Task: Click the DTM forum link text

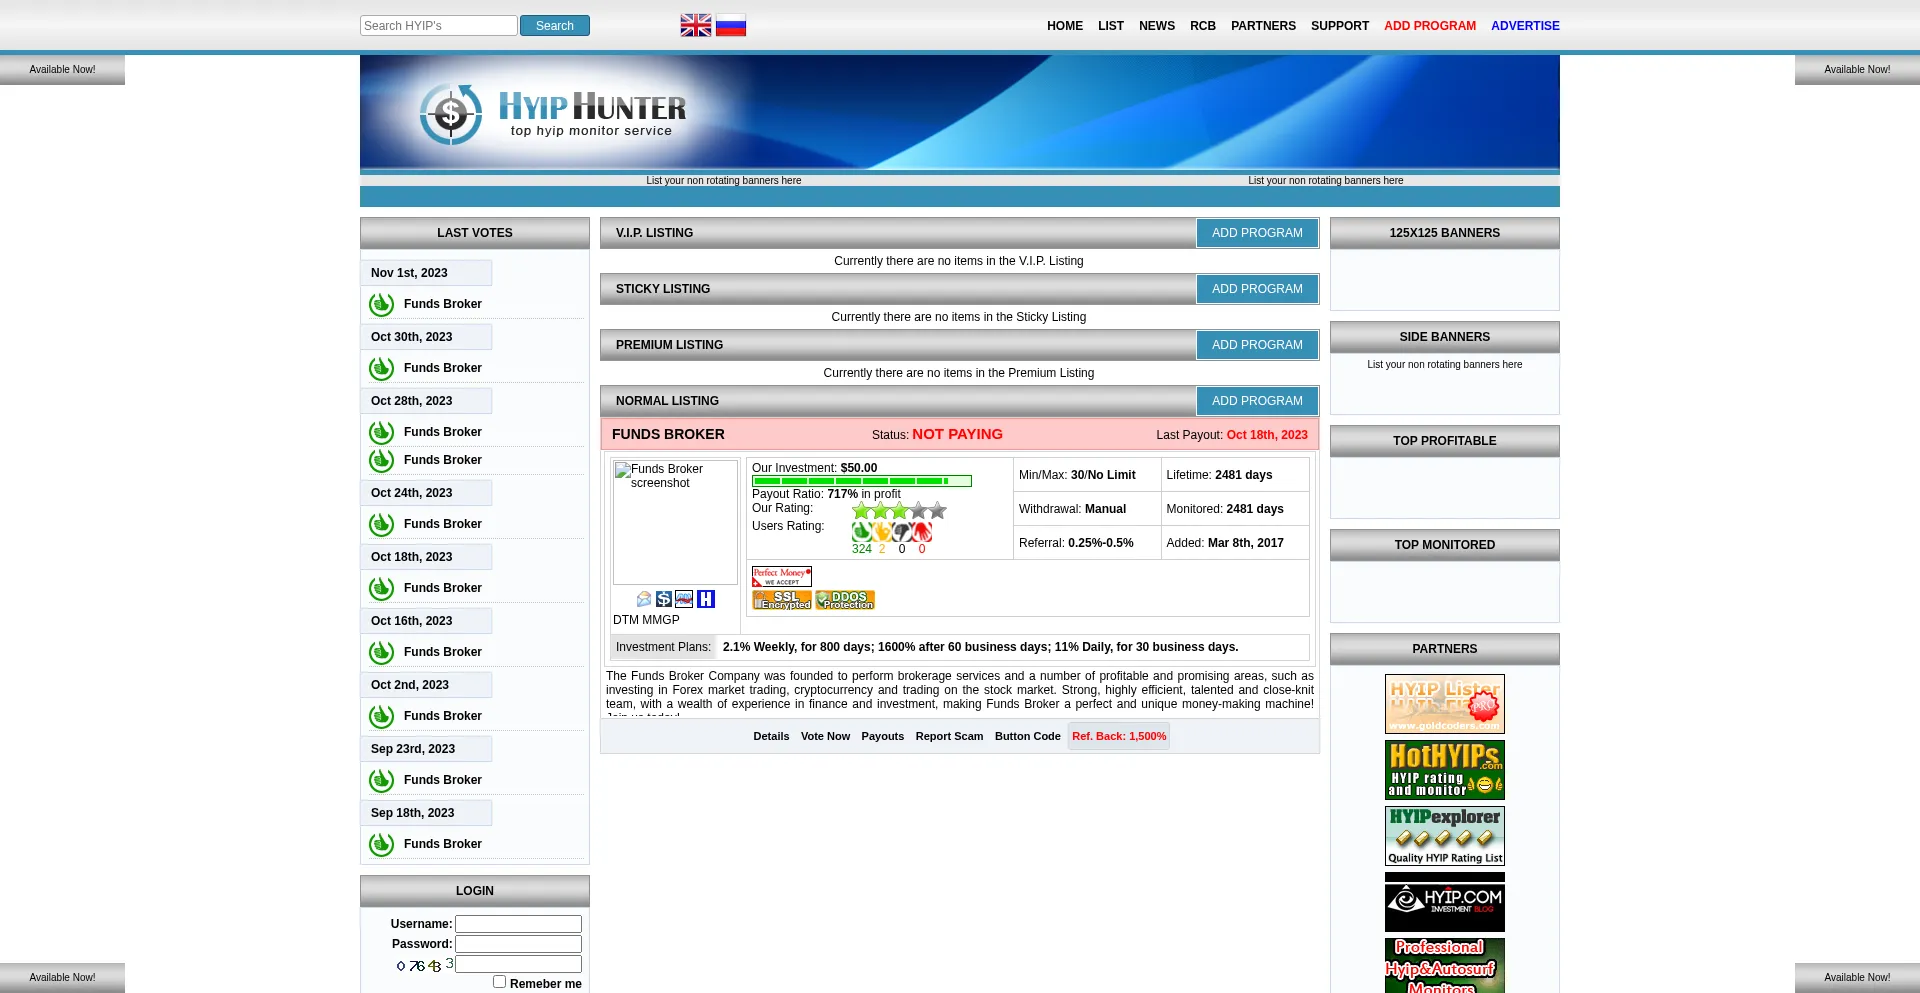Action: click(x=626, y=620)
